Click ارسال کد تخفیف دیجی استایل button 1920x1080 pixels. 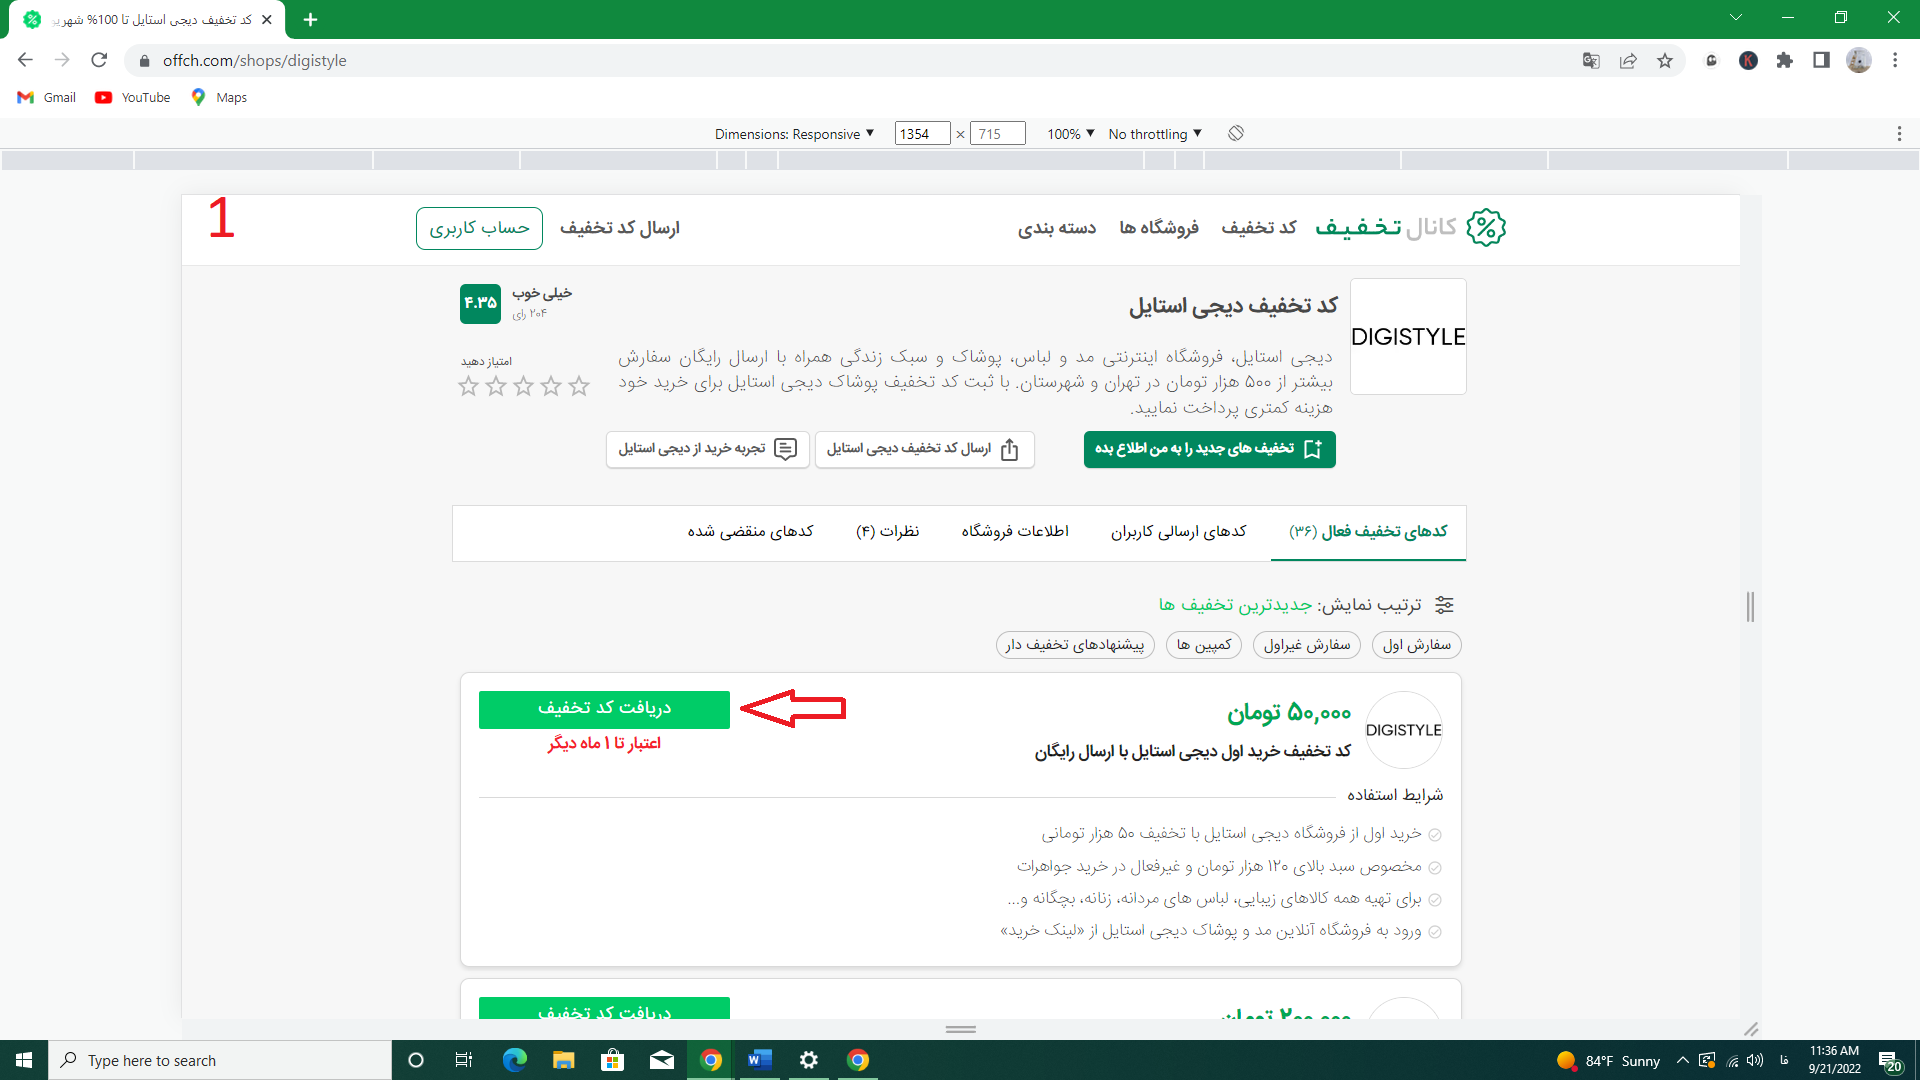pos(924,449)
